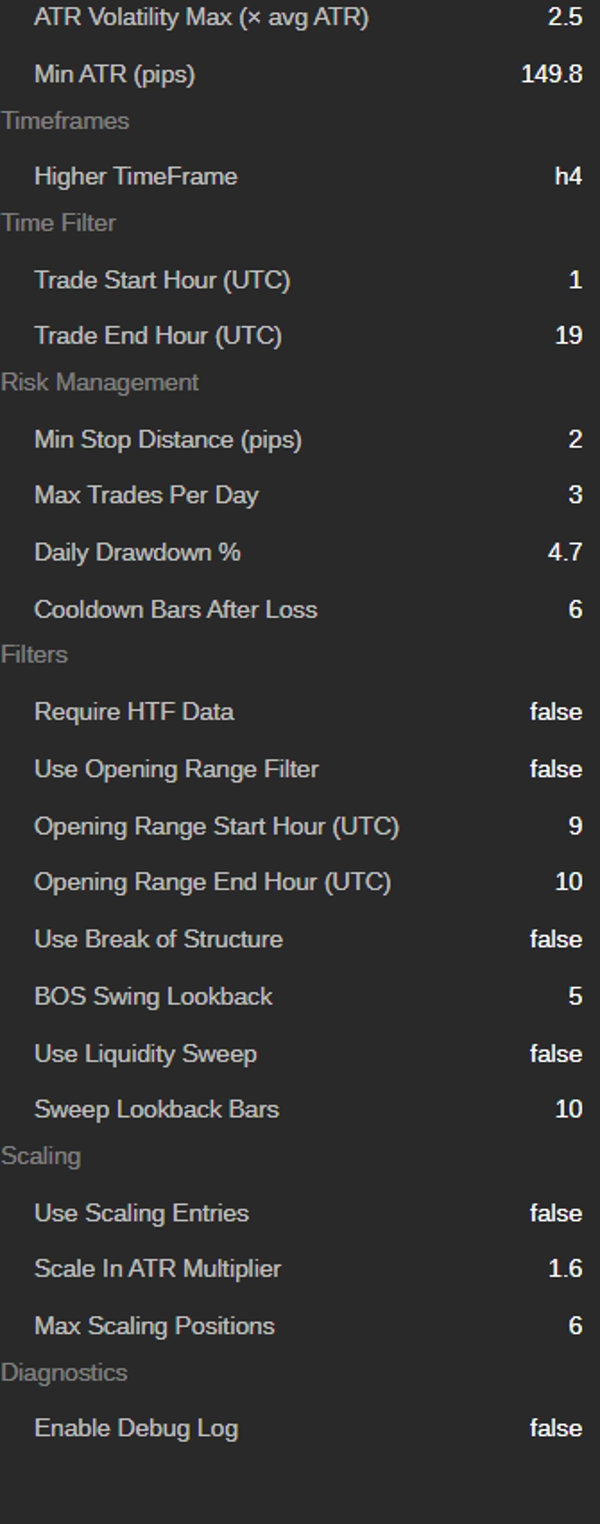
Task: Collapse the Diagnostics section header
Action: (x=64, y=1372)
